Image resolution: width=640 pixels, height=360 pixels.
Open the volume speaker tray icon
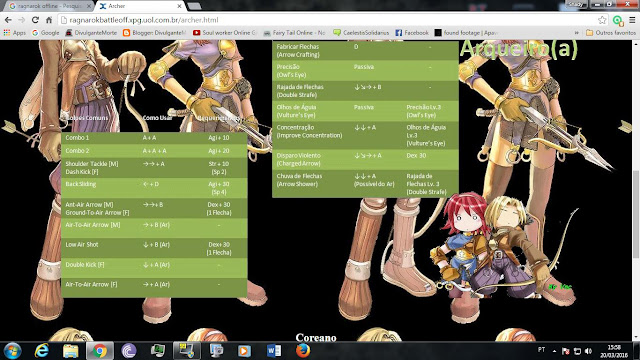(589, 351)
